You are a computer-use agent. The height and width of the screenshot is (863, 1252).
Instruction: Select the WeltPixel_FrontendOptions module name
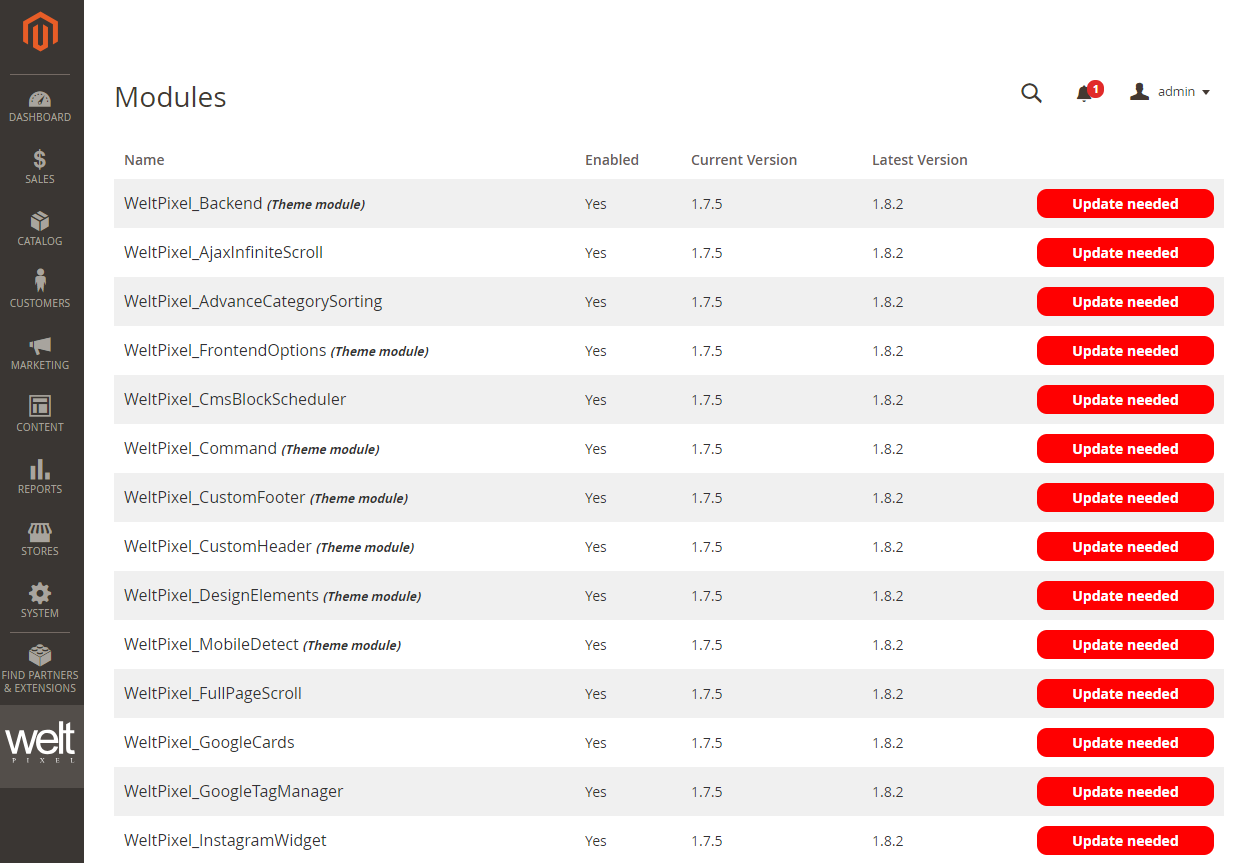(225, 350)
